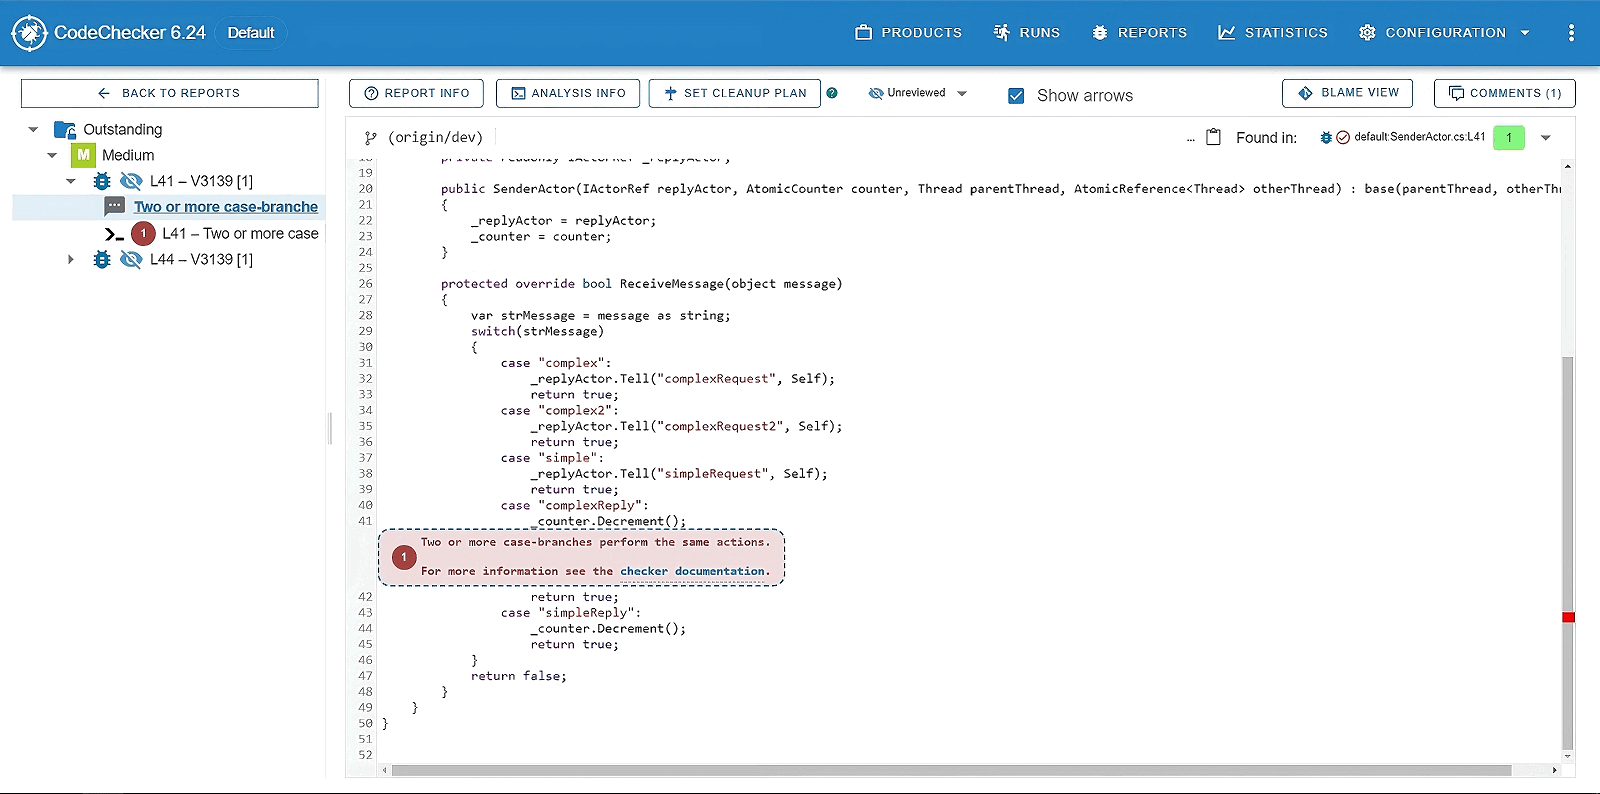The height and width of the screenshot is (794, 1600).
Task: Click the Outstanding folder icon in tree
Action: point(65,129)
